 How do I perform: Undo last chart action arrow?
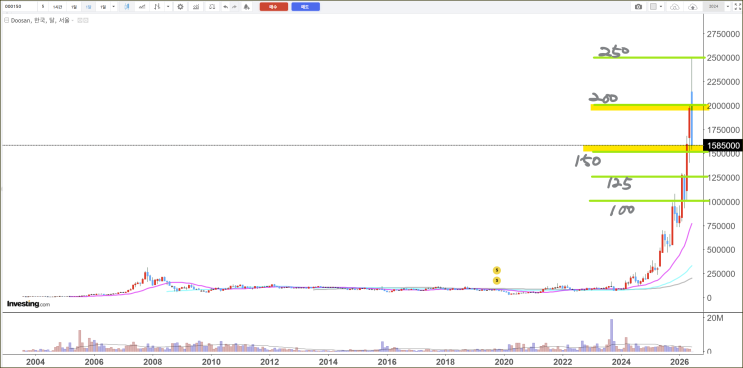pyautogui.click(x=226, y=7)
